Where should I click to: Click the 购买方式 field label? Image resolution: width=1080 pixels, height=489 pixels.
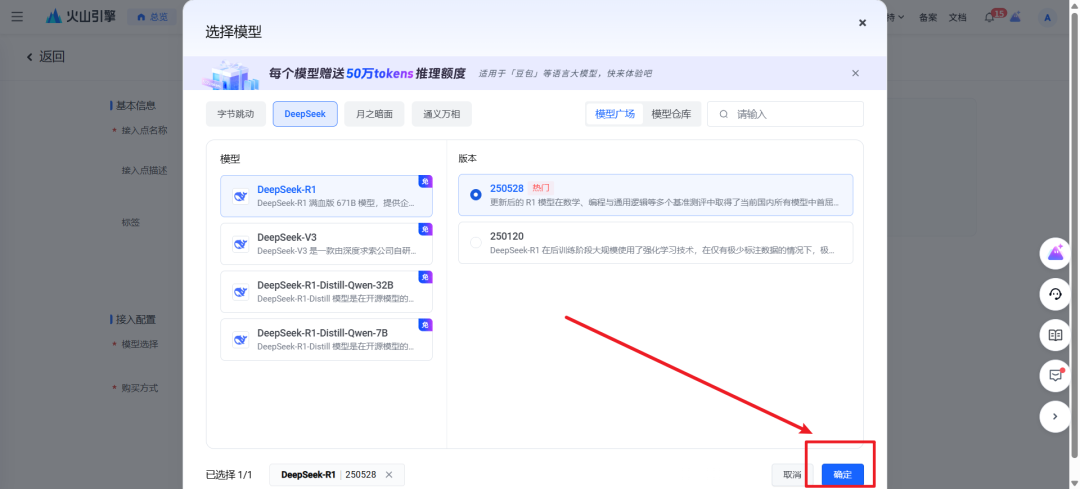click(x=139, y=388)
